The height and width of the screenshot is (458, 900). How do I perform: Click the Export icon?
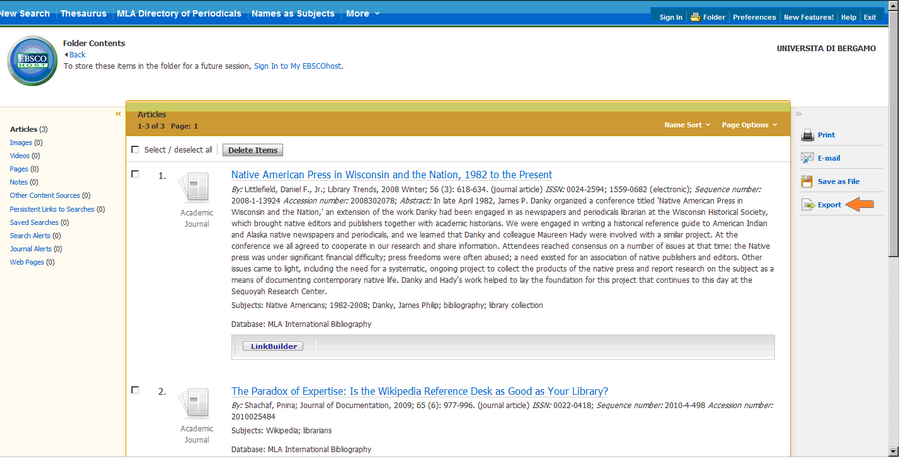pyautogui.click(x=808, y=205)
